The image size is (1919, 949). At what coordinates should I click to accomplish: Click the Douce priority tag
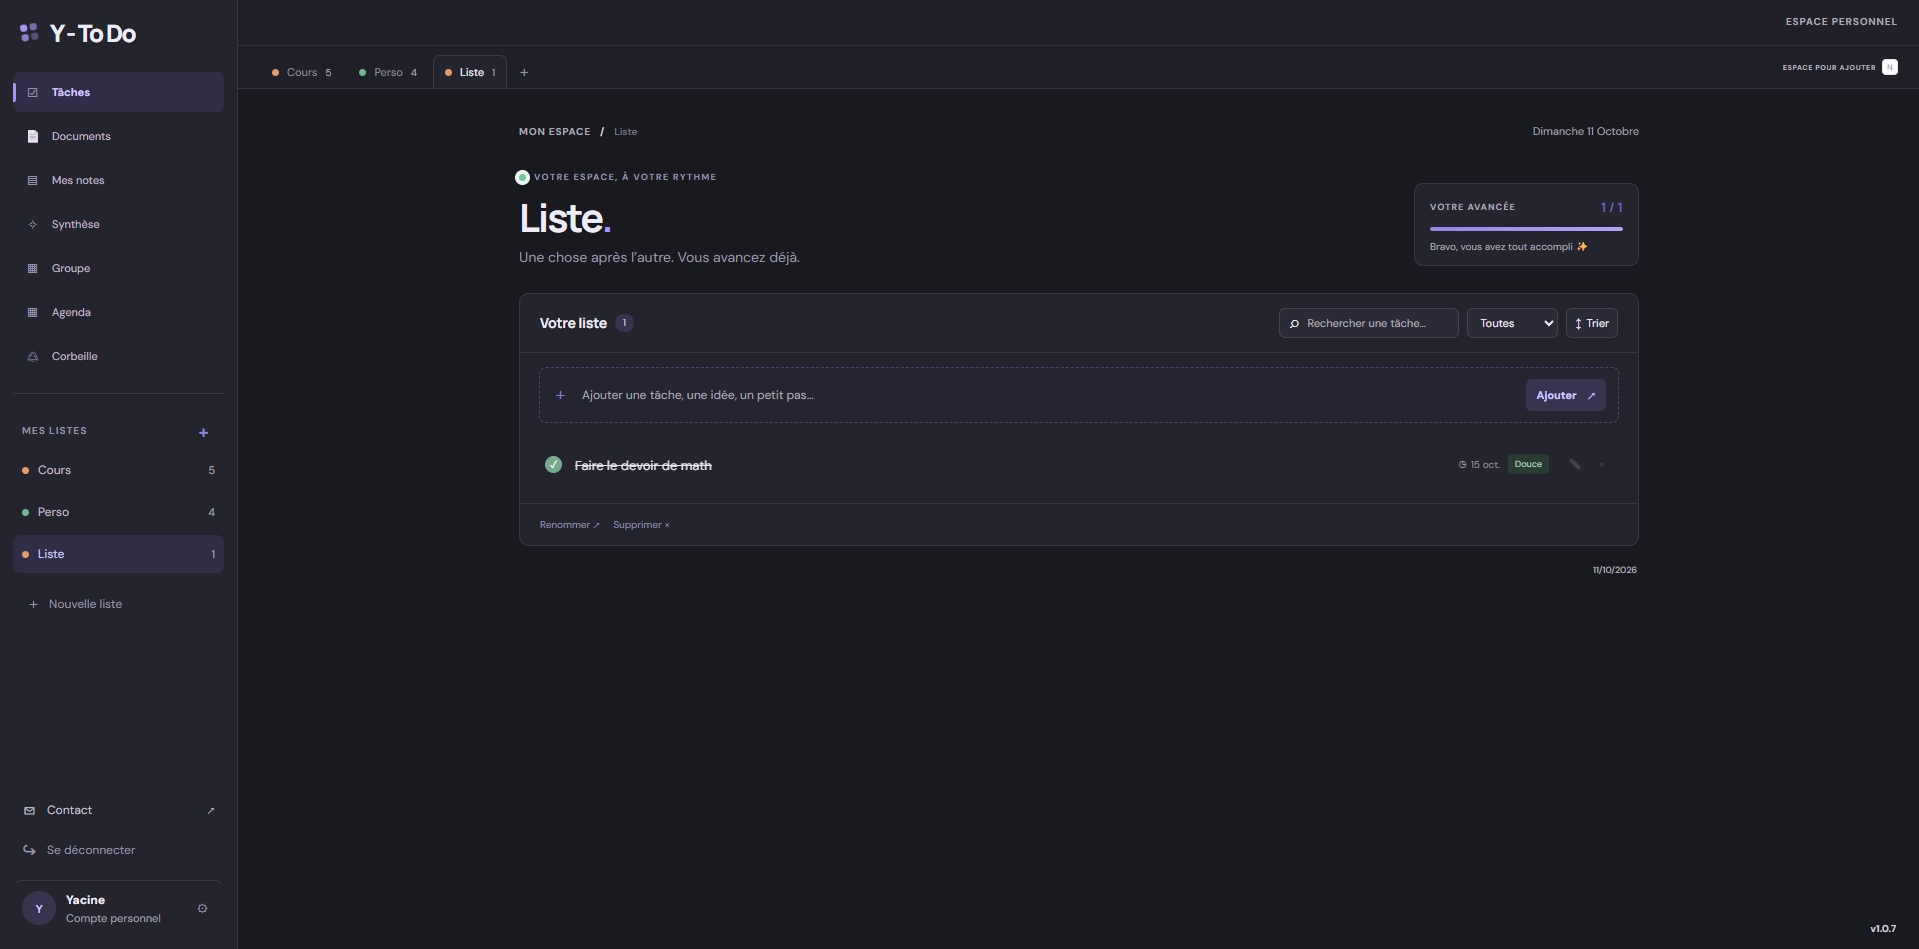click(x=1528, y=464)
